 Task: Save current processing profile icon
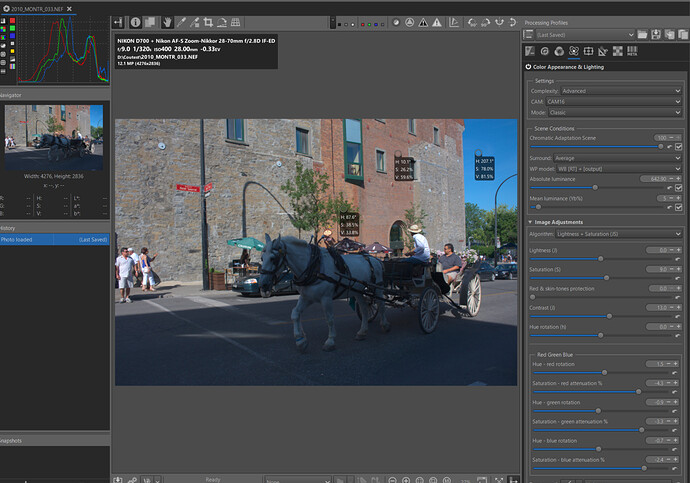pos(656,34)
